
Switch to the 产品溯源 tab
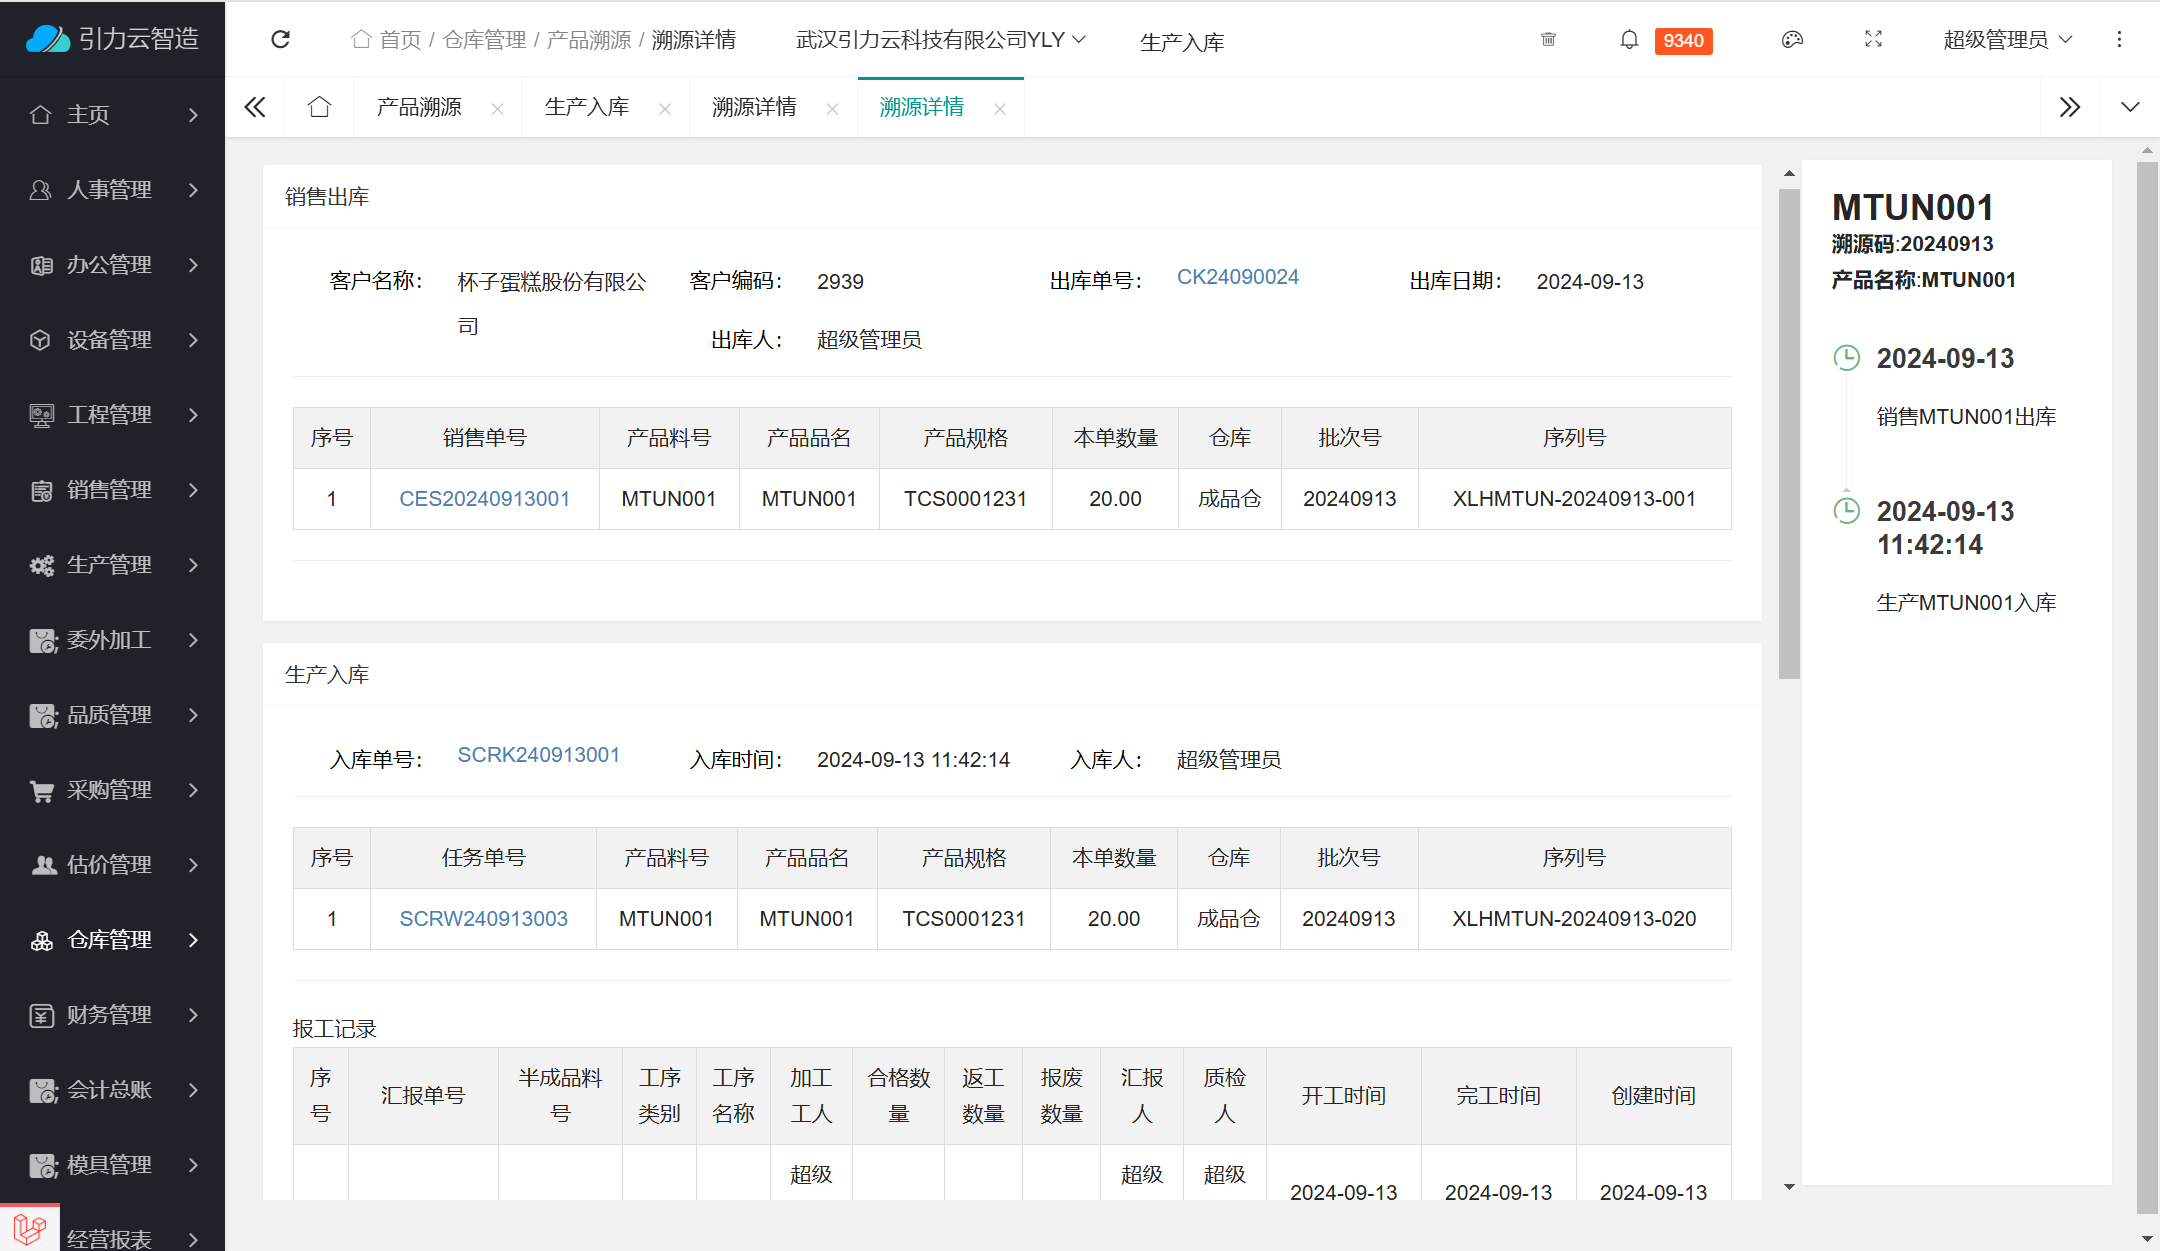(419, 107)
